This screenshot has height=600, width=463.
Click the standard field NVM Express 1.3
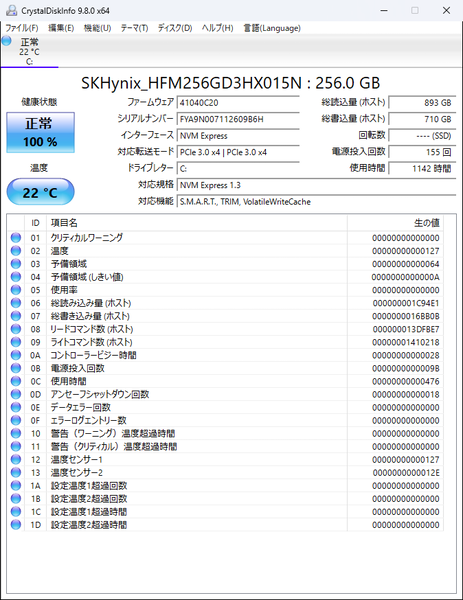point(316,185)
